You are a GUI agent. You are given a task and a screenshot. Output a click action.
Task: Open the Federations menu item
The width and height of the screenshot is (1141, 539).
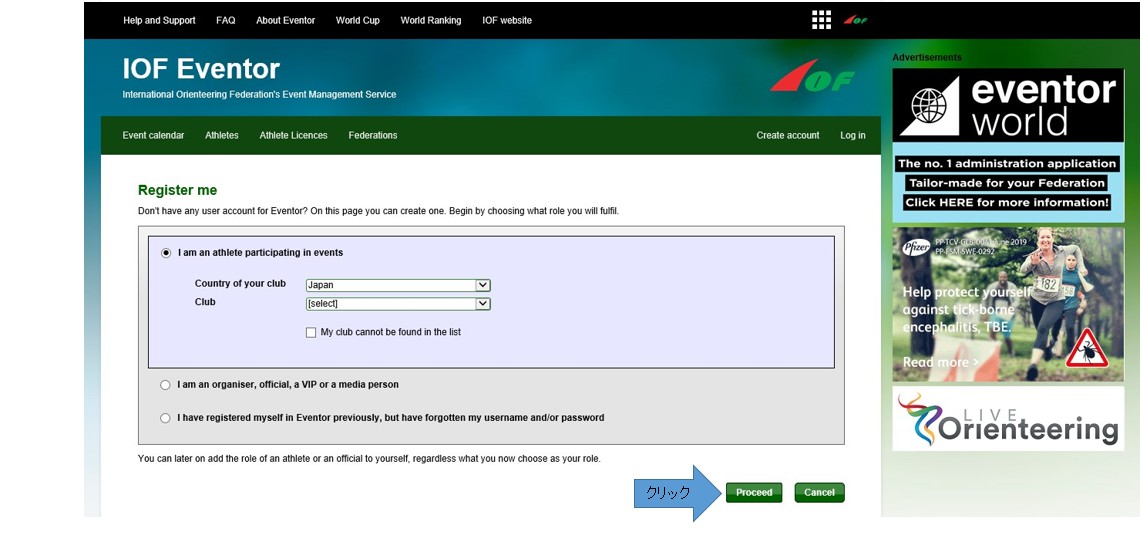pyautogui.click(x=373, y=135)
